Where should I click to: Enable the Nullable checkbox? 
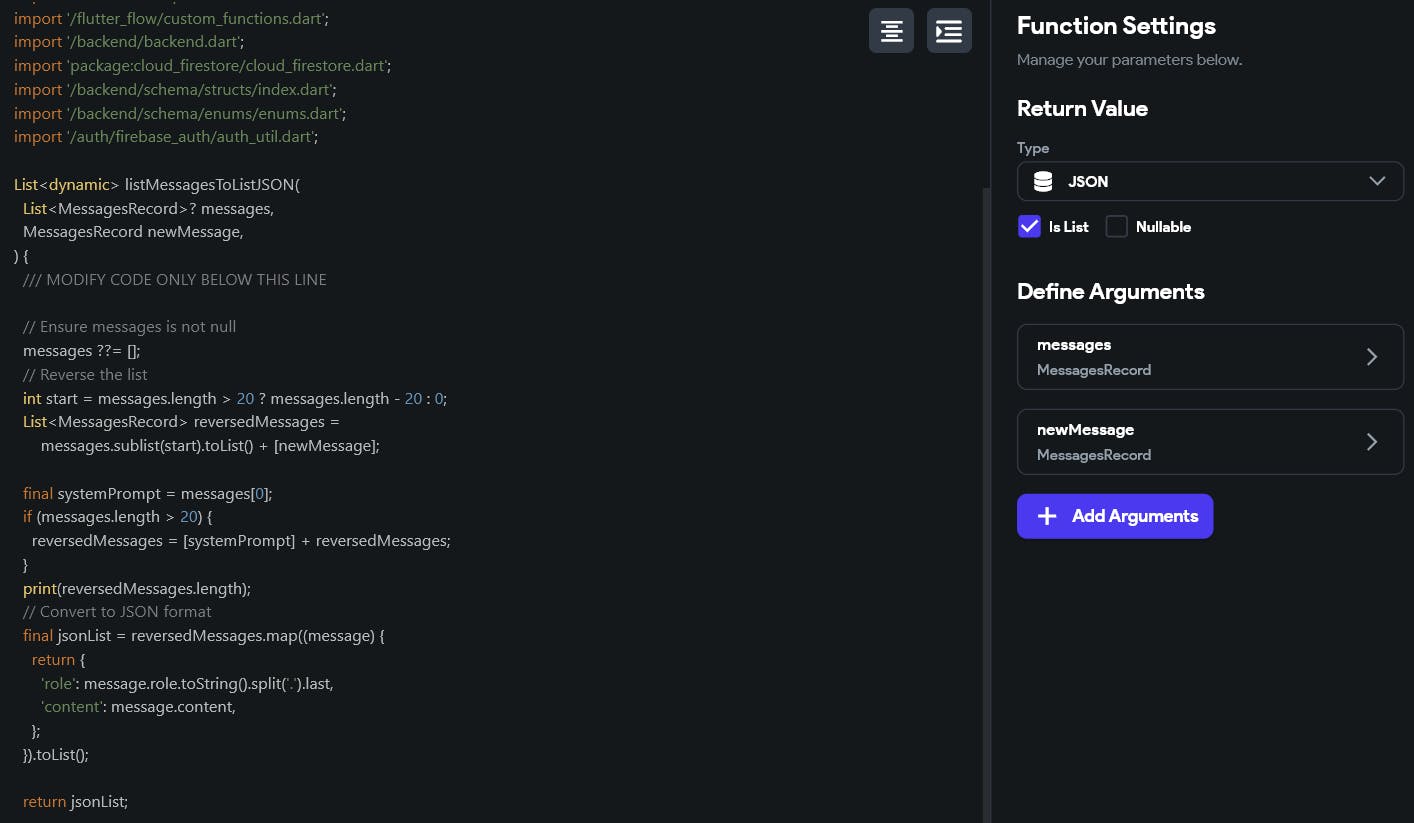coord(1116,227)
